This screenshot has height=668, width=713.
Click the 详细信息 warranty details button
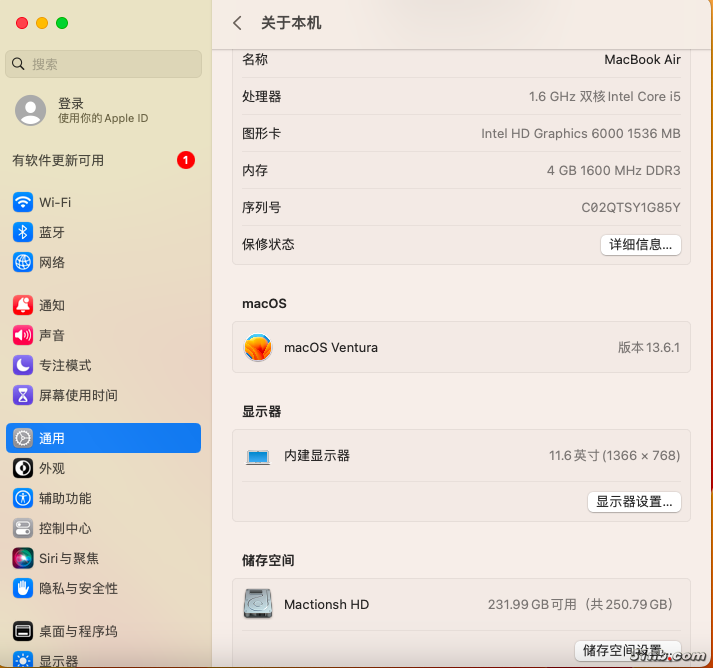pos(640,244)
